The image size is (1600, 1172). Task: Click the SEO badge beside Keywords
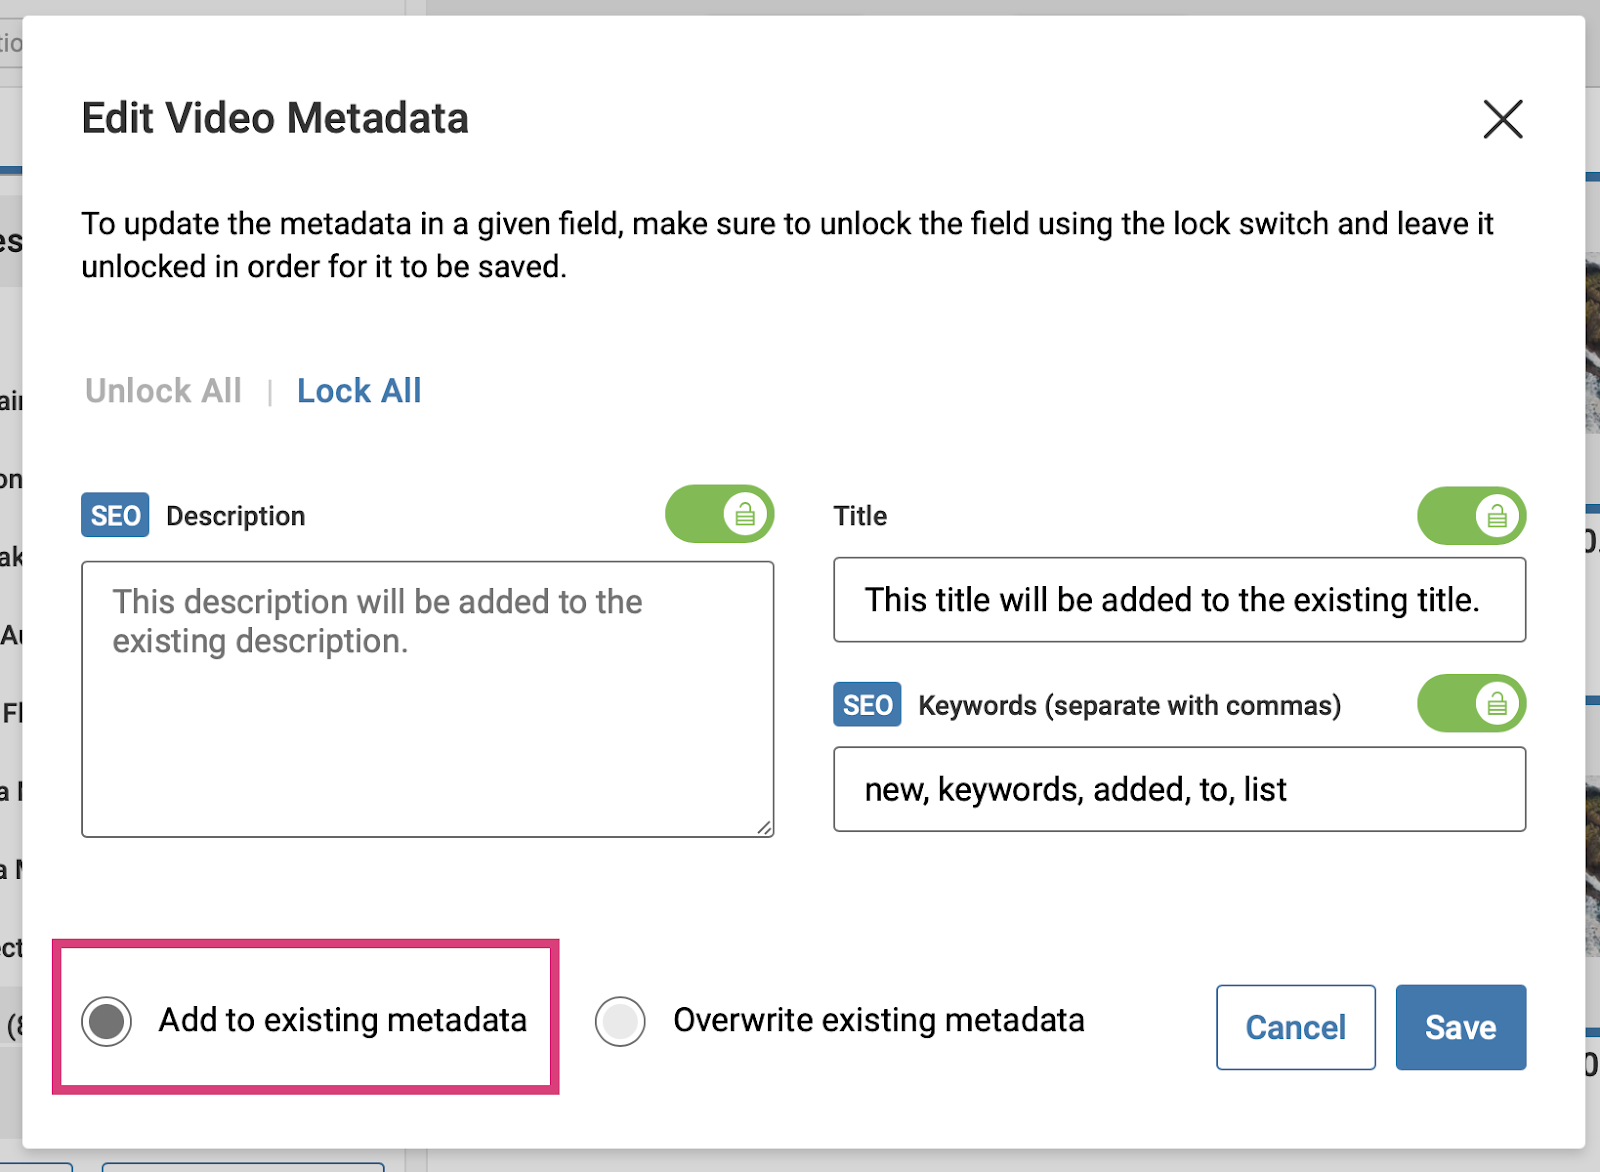867,704
